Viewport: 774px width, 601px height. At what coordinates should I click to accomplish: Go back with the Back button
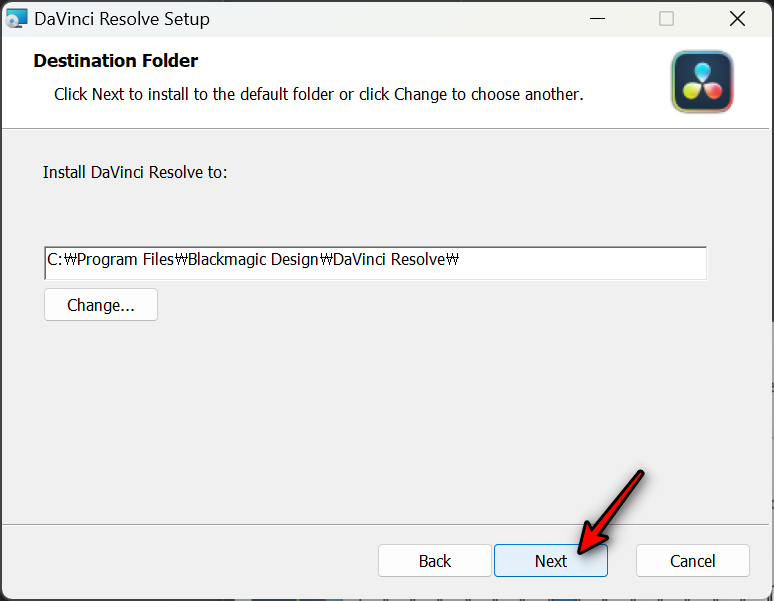coord(435,561)
